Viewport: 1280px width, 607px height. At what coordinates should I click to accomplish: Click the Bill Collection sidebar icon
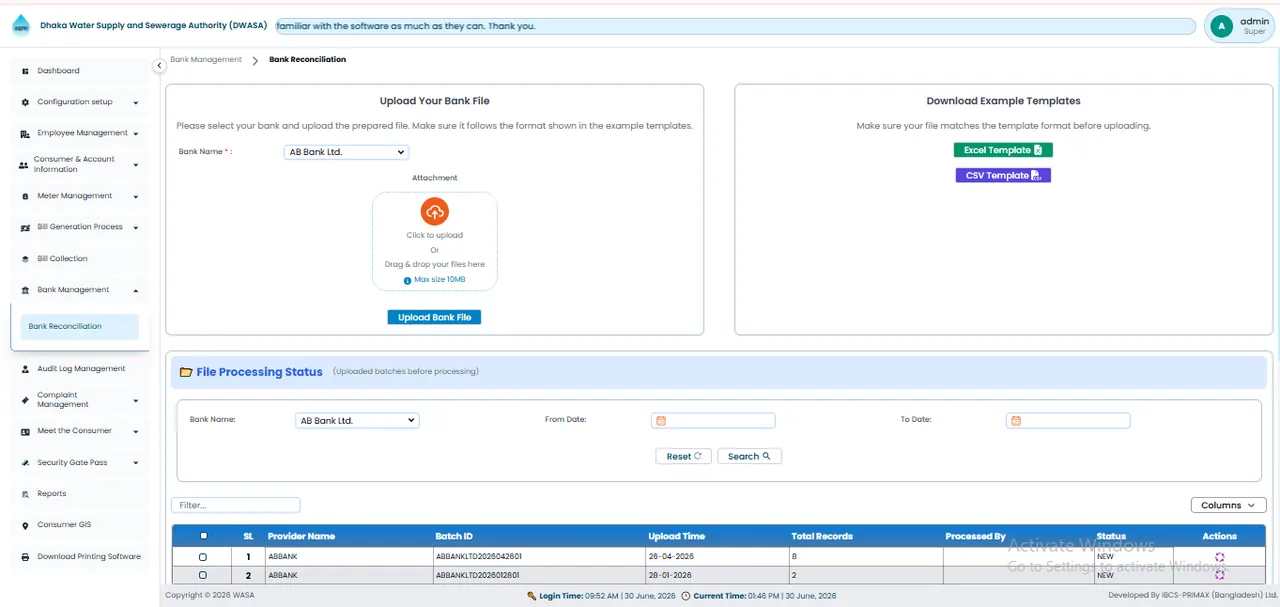point(25,259)
